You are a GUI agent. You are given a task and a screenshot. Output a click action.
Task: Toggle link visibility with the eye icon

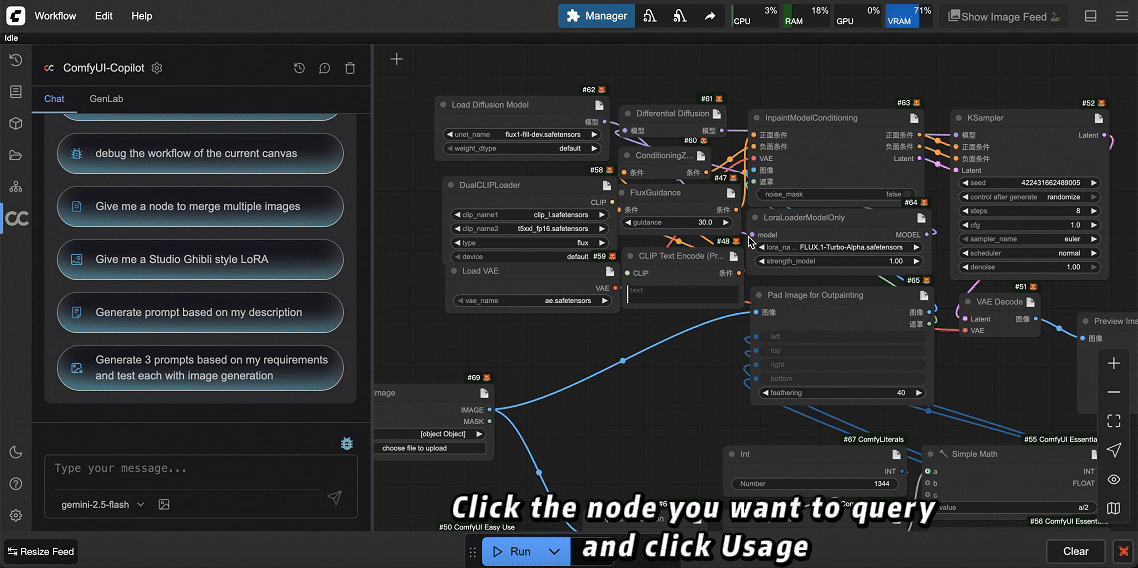pos(1114,479)
